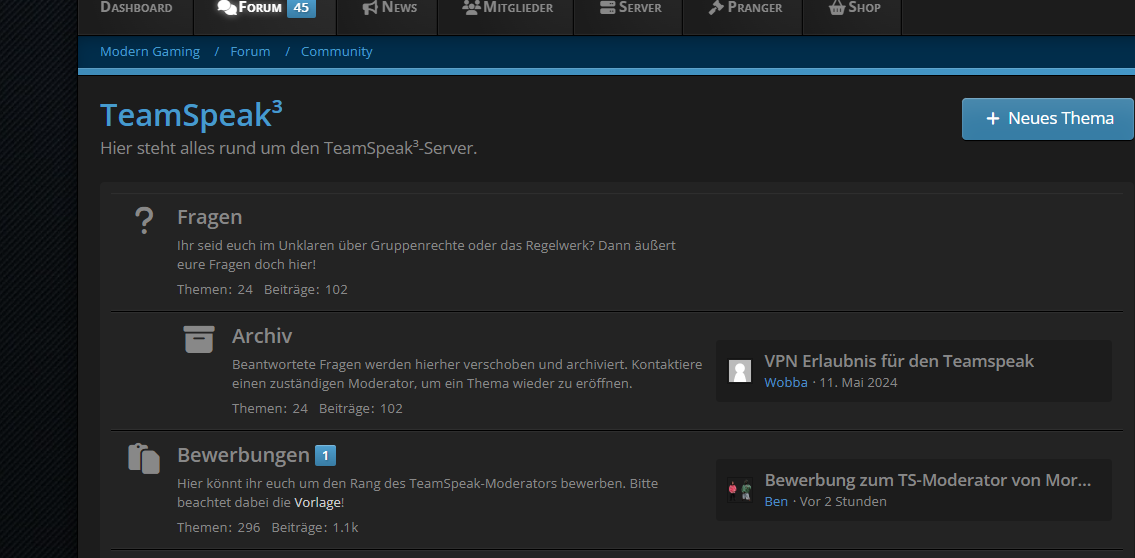Viewport: 1135px width, 558px height.
Task: Click Ben's avatar thumbnail
Action: tap(740, 490)
